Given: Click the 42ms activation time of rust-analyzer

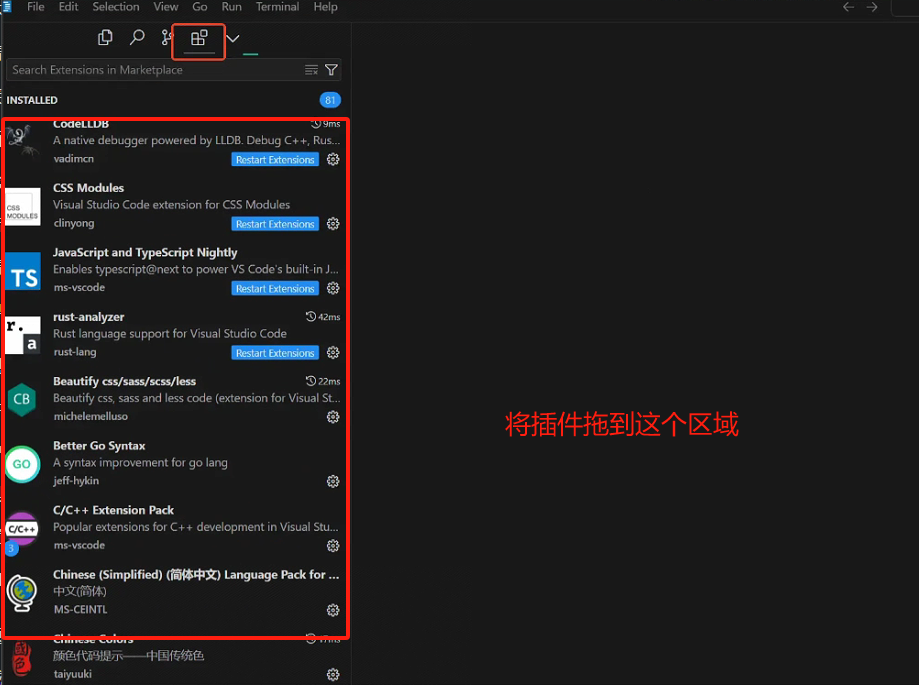Looking at the screenshot, I should [x=323, y=317].
